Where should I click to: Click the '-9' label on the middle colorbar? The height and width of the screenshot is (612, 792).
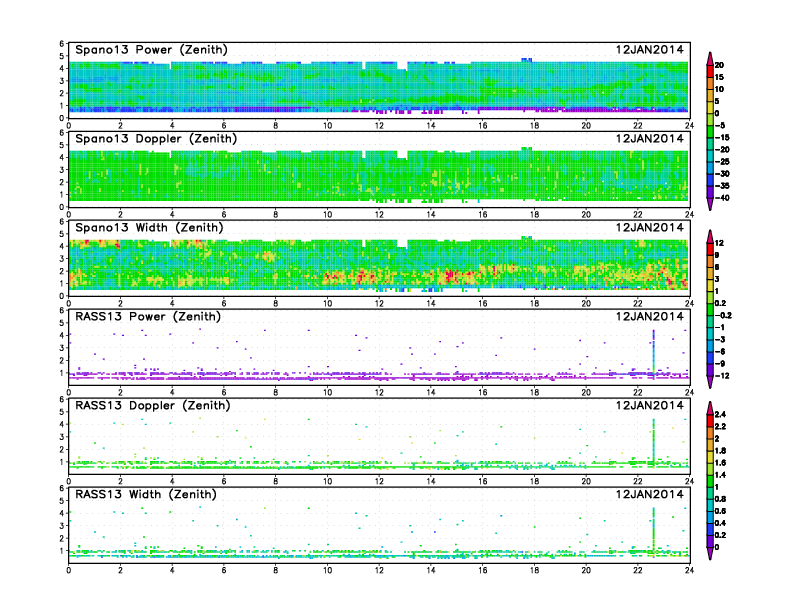pyautogui.click(x=720, y=364)
